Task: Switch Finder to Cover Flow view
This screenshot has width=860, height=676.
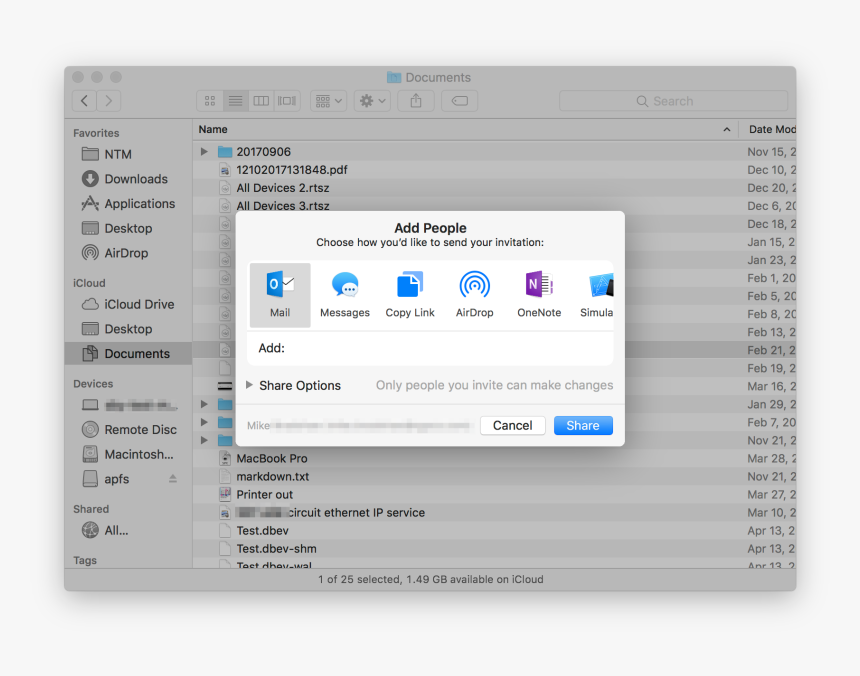Action: (x=287, y=101)
